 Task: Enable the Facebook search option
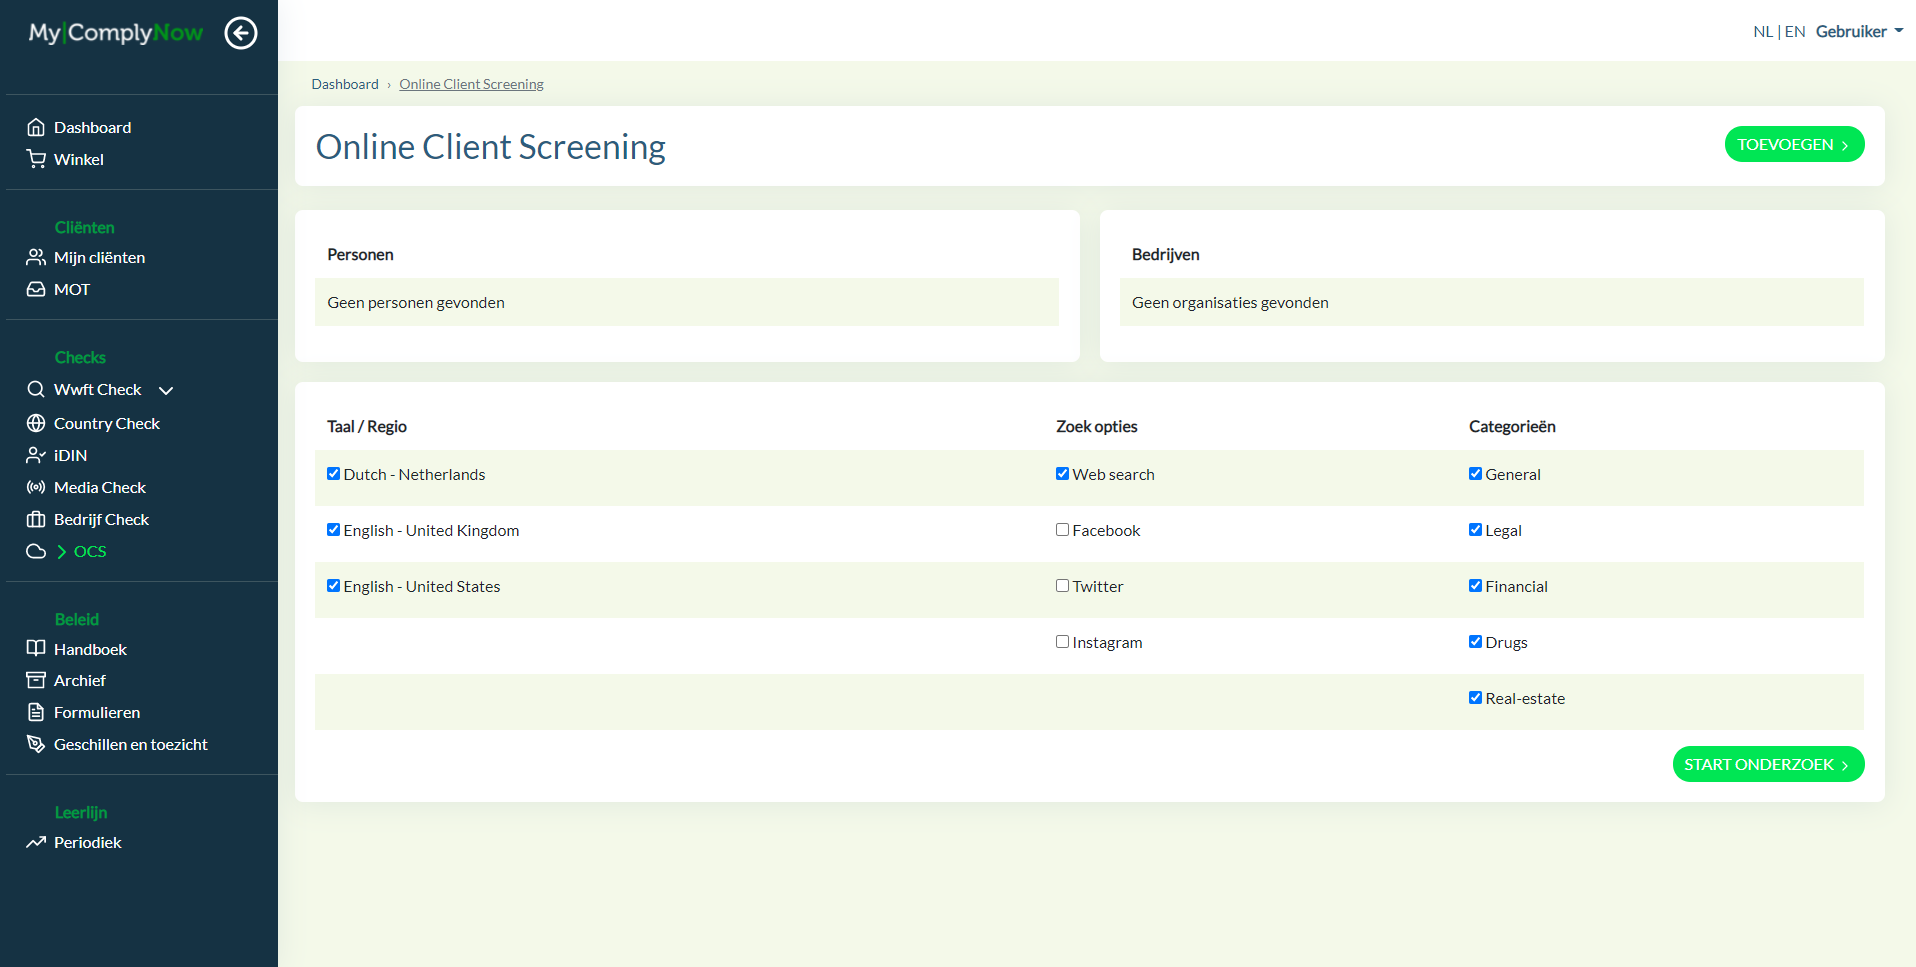click(1062, 530)
